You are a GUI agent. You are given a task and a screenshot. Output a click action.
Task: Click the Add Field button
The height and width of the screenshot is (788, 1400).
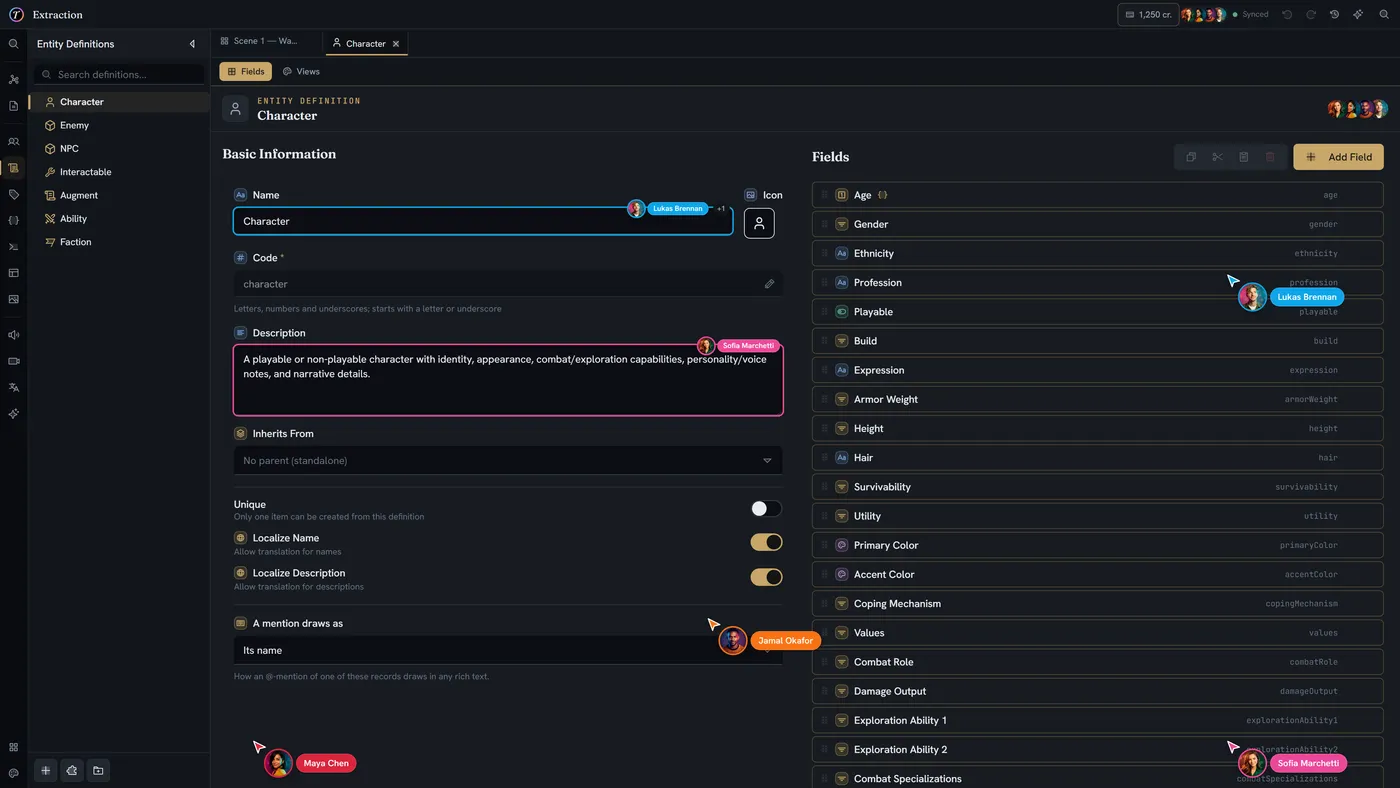point(1339,157)
